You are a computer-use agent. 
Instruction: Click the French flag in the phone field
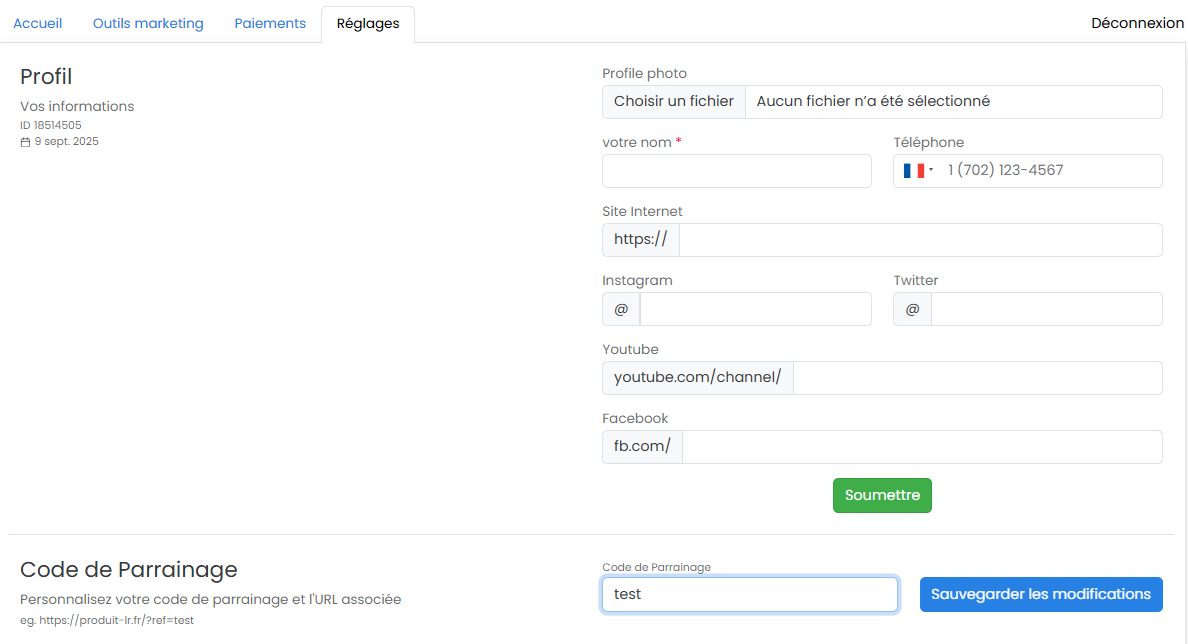coord(915,170)
